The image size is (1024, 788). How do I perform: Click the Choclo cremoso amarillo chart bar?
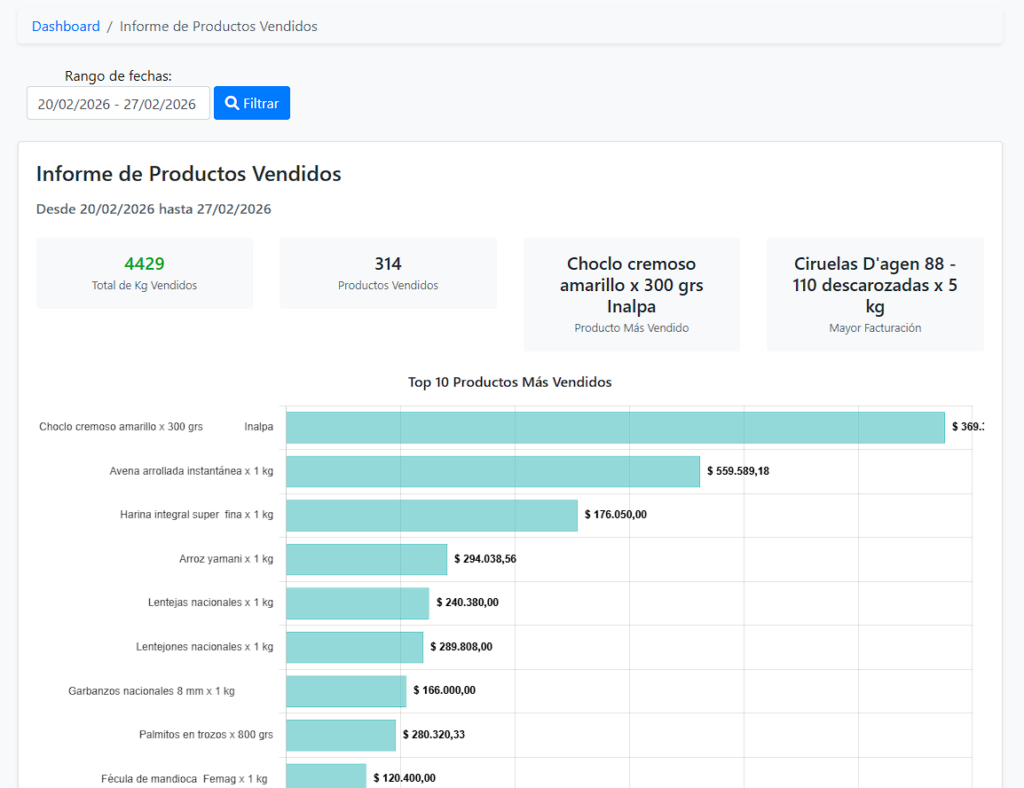coord(614,427)
